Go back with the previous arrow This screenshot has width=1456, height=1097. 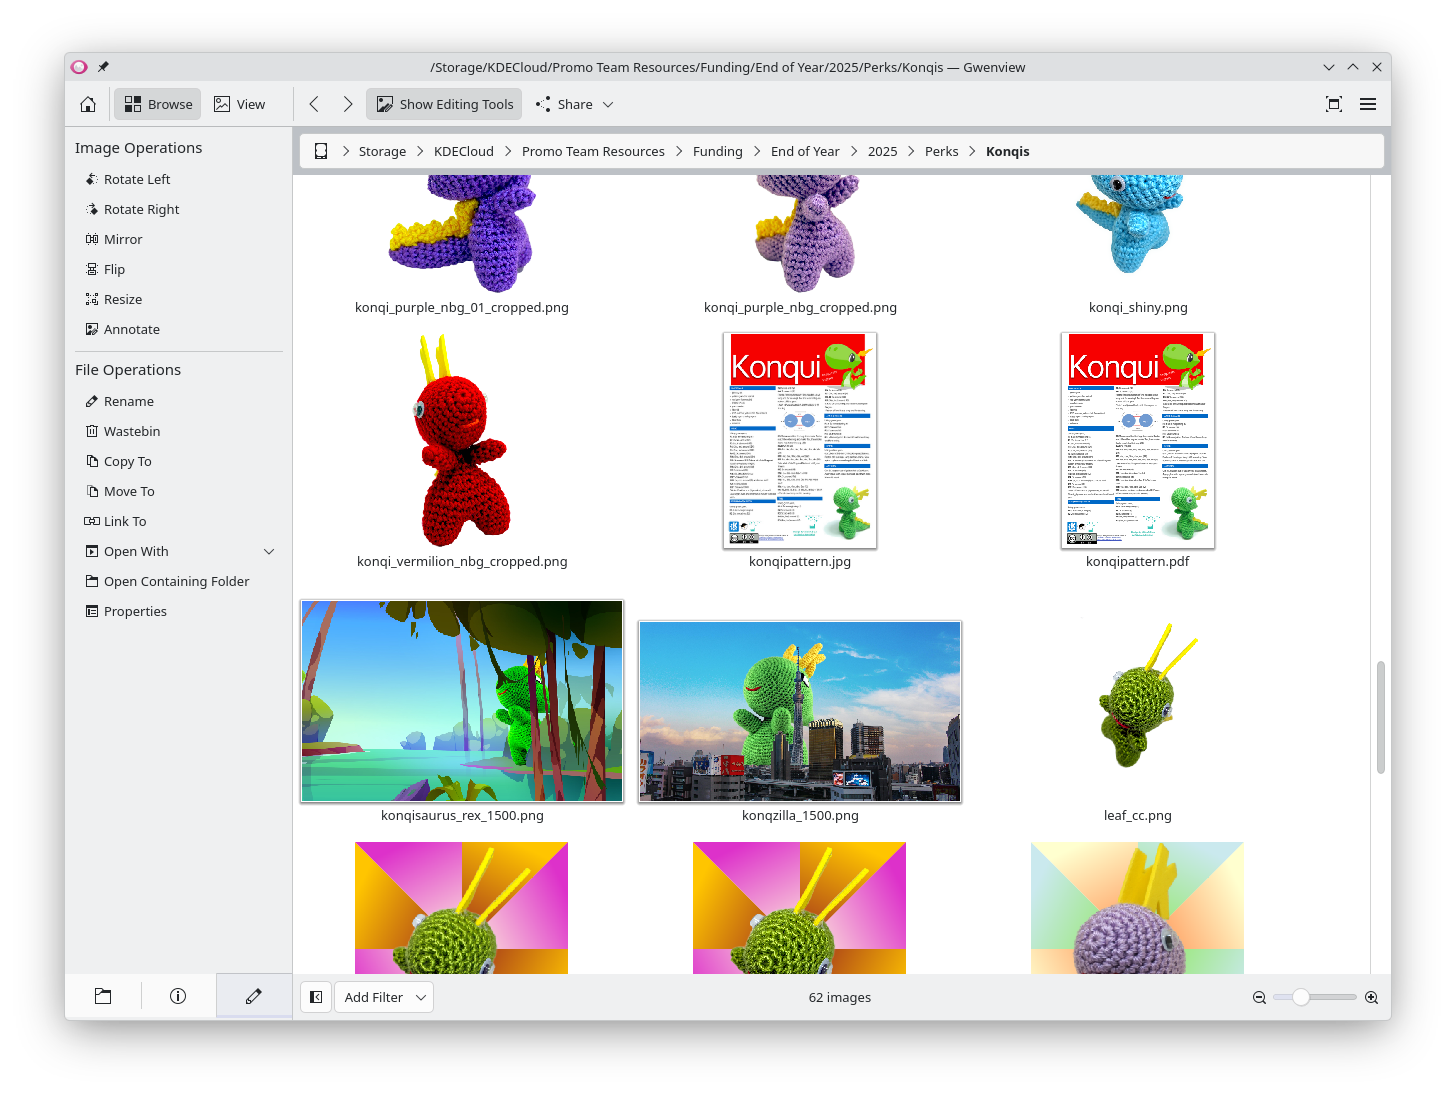(x=314, y=104)
